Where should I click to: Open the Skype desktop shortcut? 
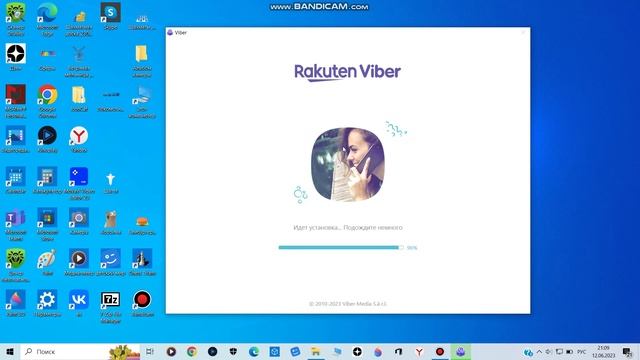pyautogui.click(x=110, y=13)
